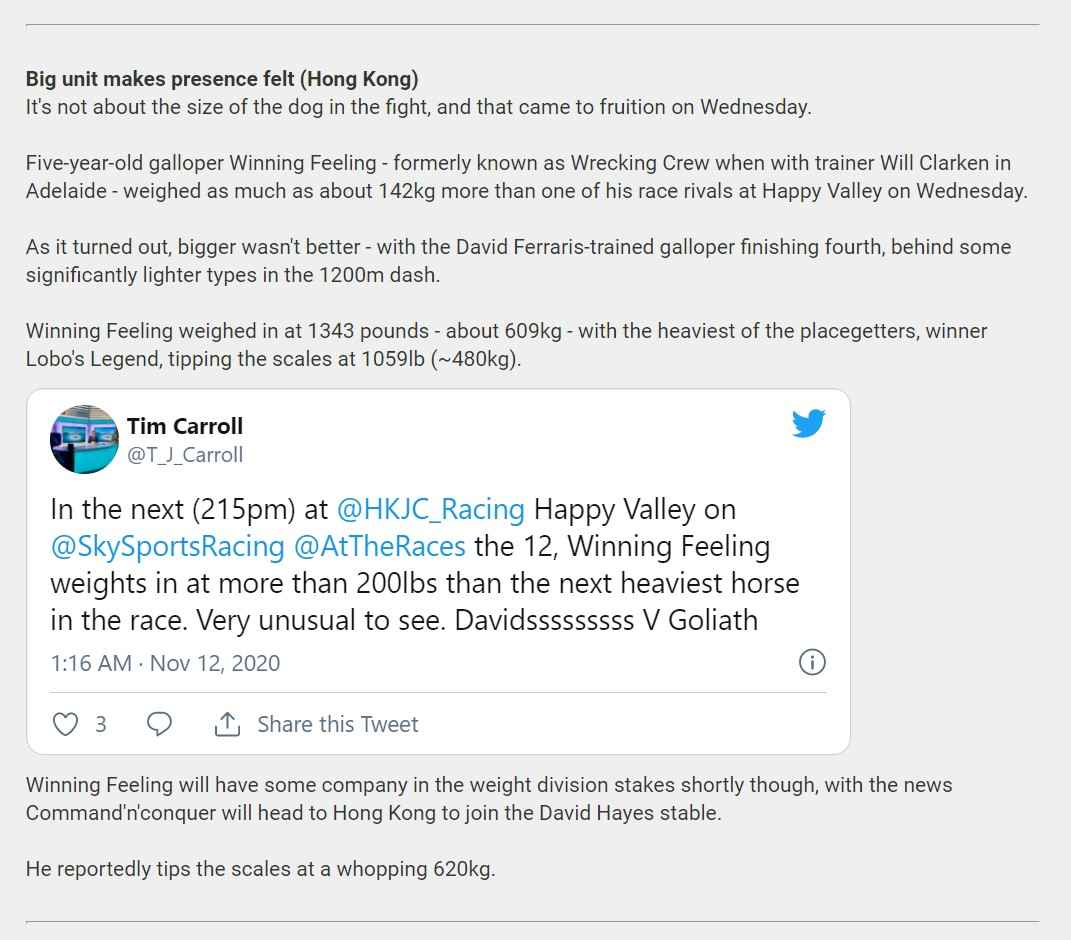Click Share this Tweet text
Image resolution: width=1071 pixels, height=940 pixels.
(x=337, y=724)
